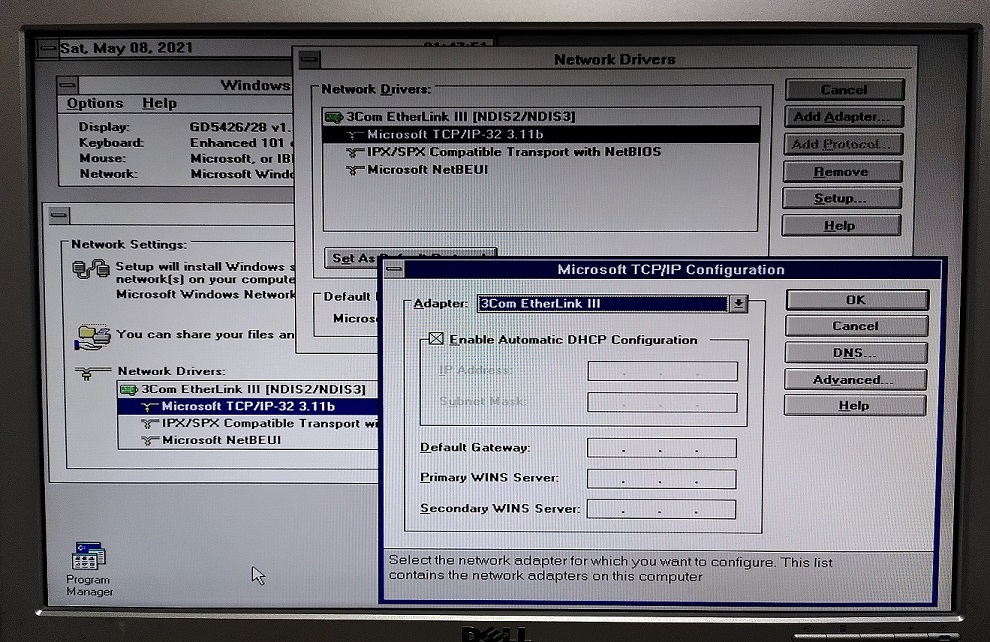Select 3Com EtherLink III in Network Setup drivers list
This screenshot has height=642, width=990.
[x=249, y=389]
